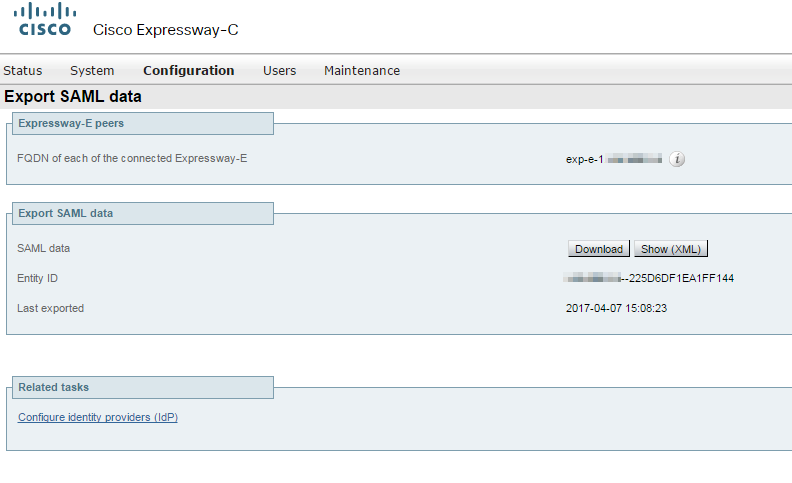Image resolution: width=792 pixels, height=483 pixels.
Task: Click the Export SAML data page title
Action: (73, 96)
